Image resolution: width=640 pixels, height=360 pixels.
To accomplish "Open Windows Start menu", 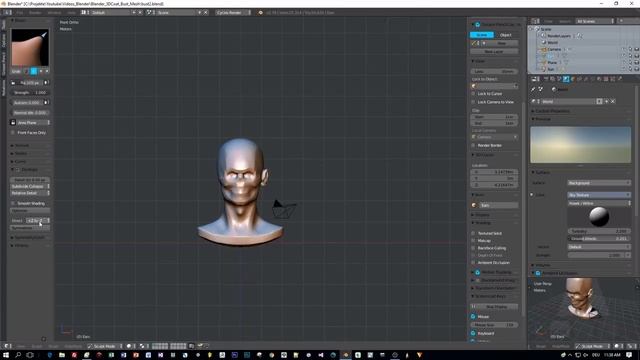I will point(6,355).
